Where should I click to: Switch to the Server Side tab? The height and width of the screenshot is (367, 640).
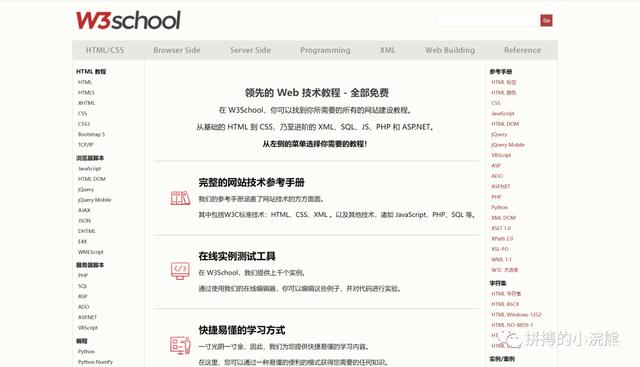[250, 50]
